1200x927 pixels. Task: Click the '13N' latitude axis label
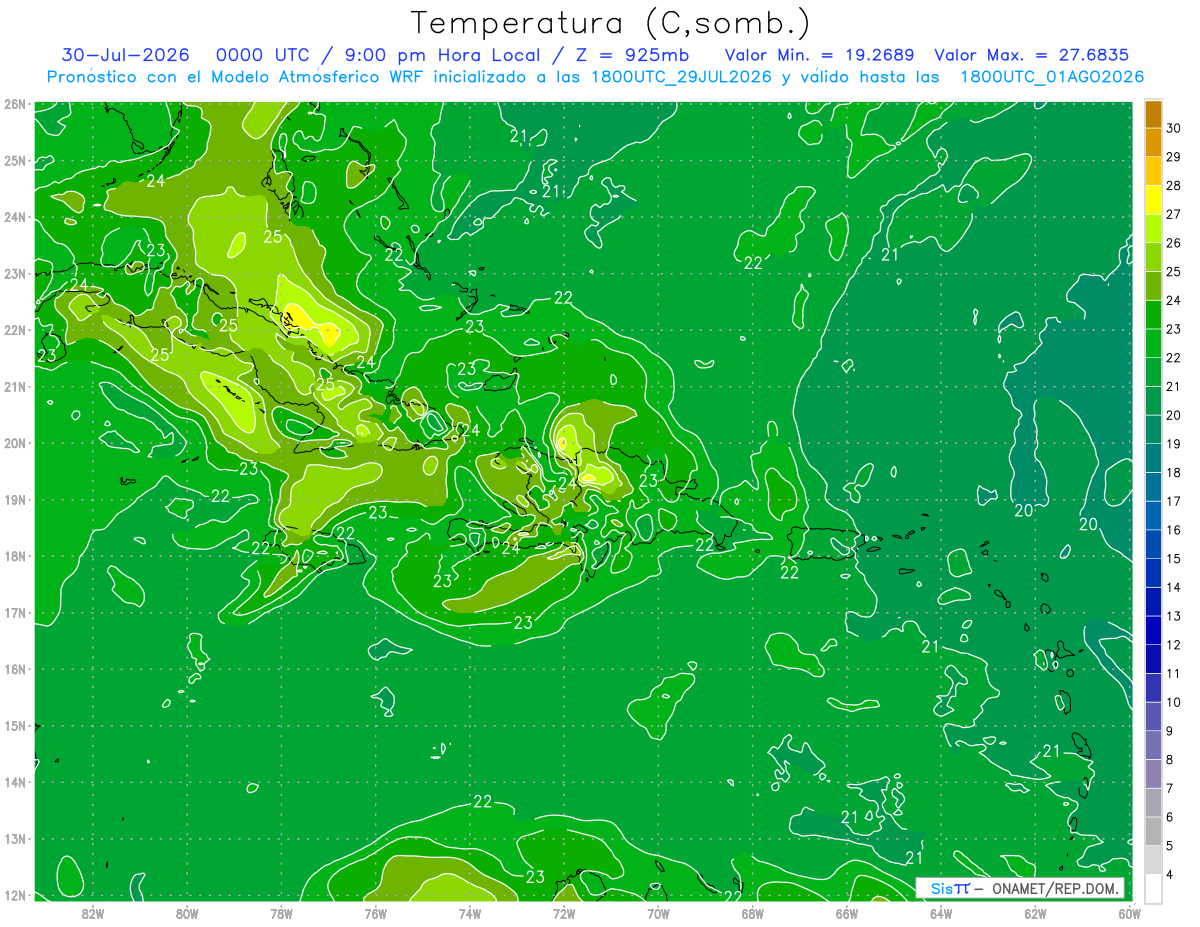14,839
